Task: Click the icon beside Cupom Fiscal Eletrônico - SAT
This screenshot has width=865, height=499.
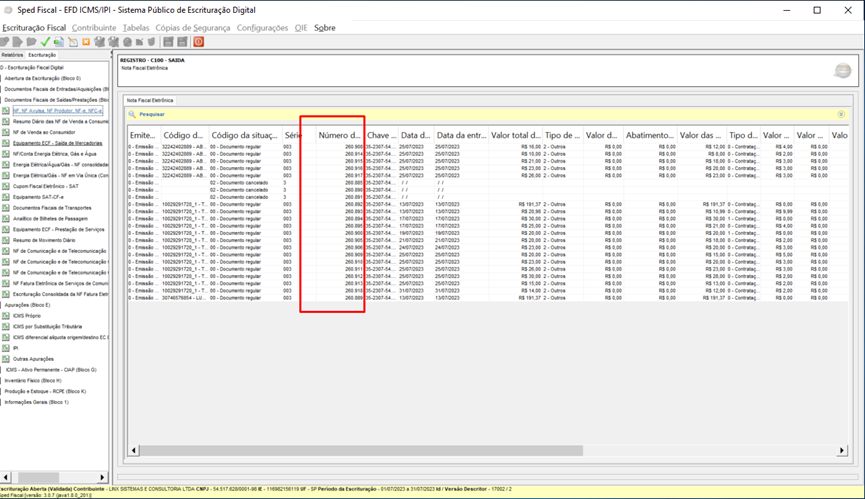Action: tap(6, 186)
